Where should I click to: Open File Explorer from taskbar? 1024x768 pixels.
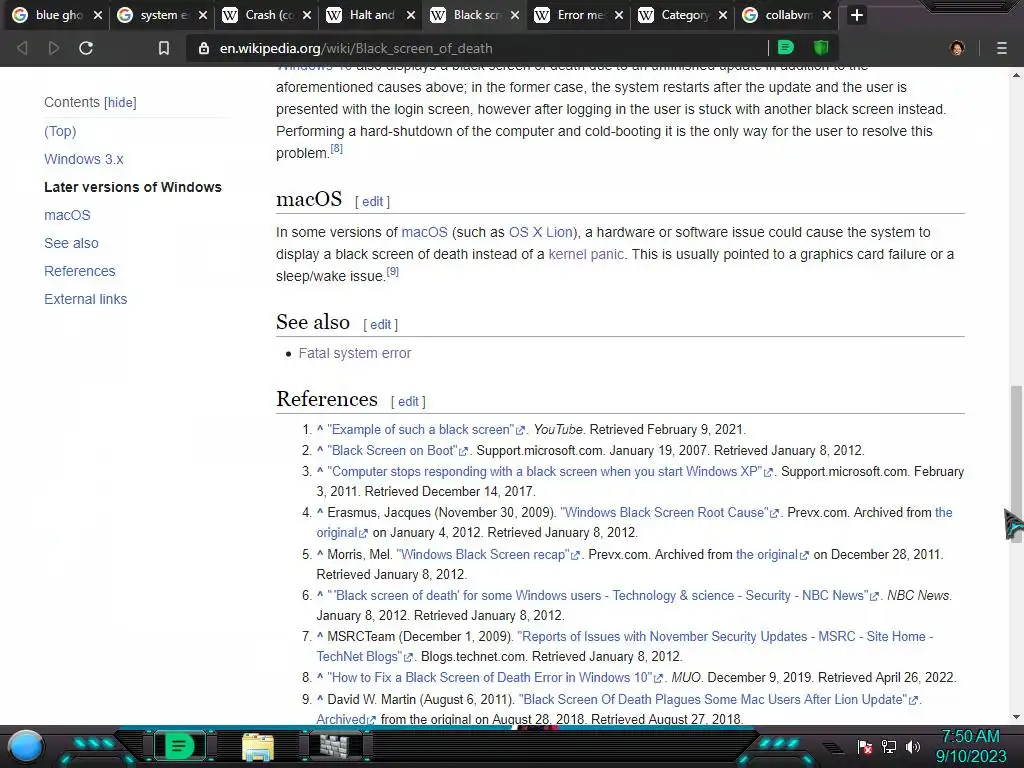[x=258, y=746]
